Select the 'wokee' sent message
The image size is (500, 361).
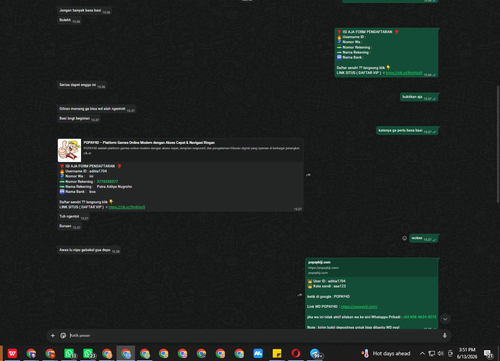point(424,238)
